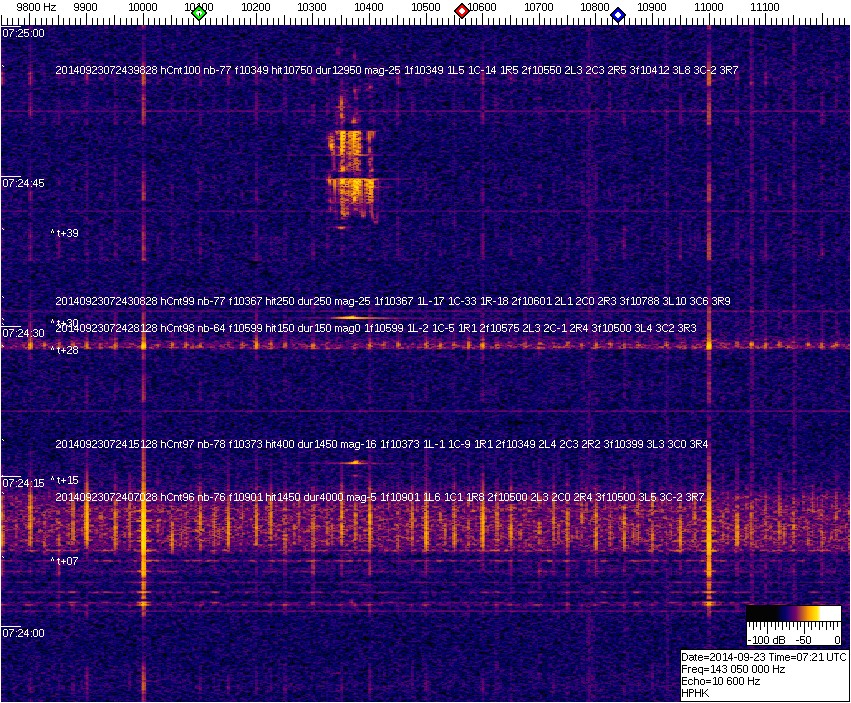Click the red diamond frequency marker
This screenshot has width=851, height=703.
[x=462, y=11]
